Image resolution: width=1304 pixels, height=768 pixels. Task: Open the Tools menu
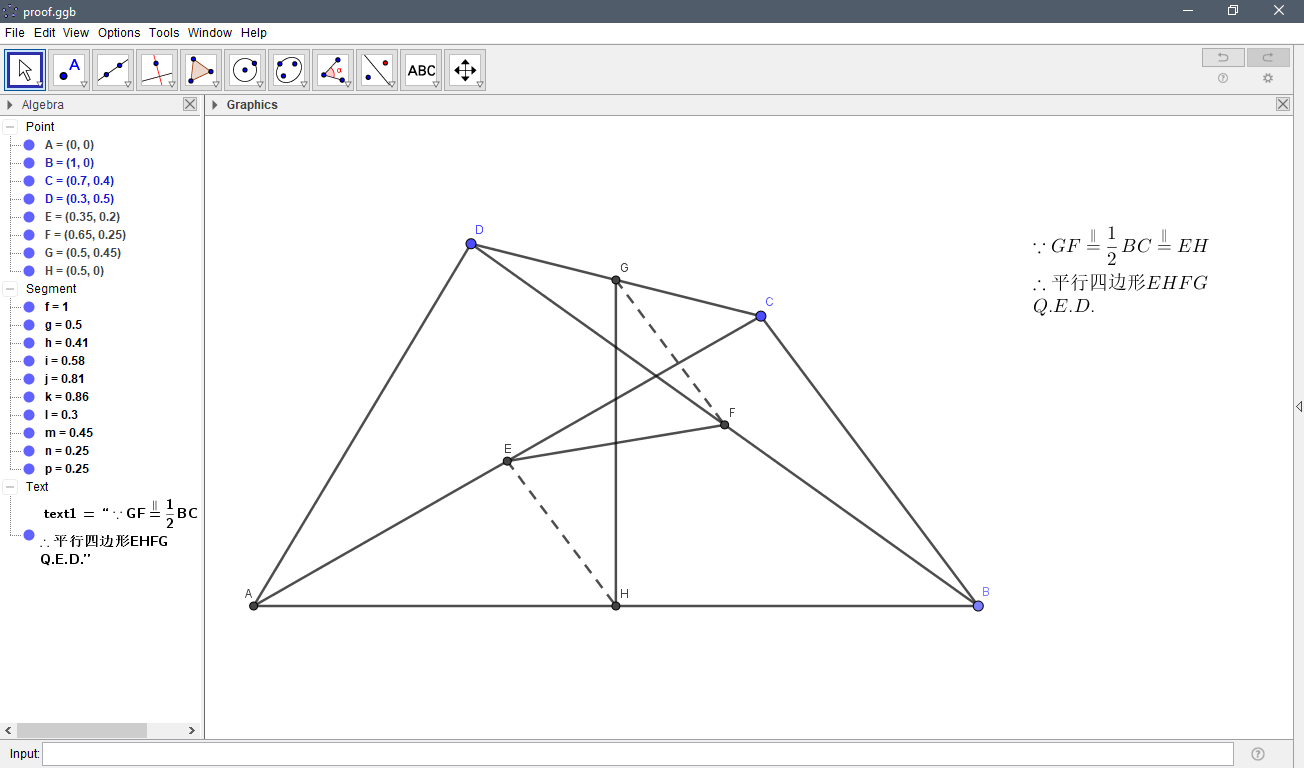pyautogui.click(x=163, y=32)
